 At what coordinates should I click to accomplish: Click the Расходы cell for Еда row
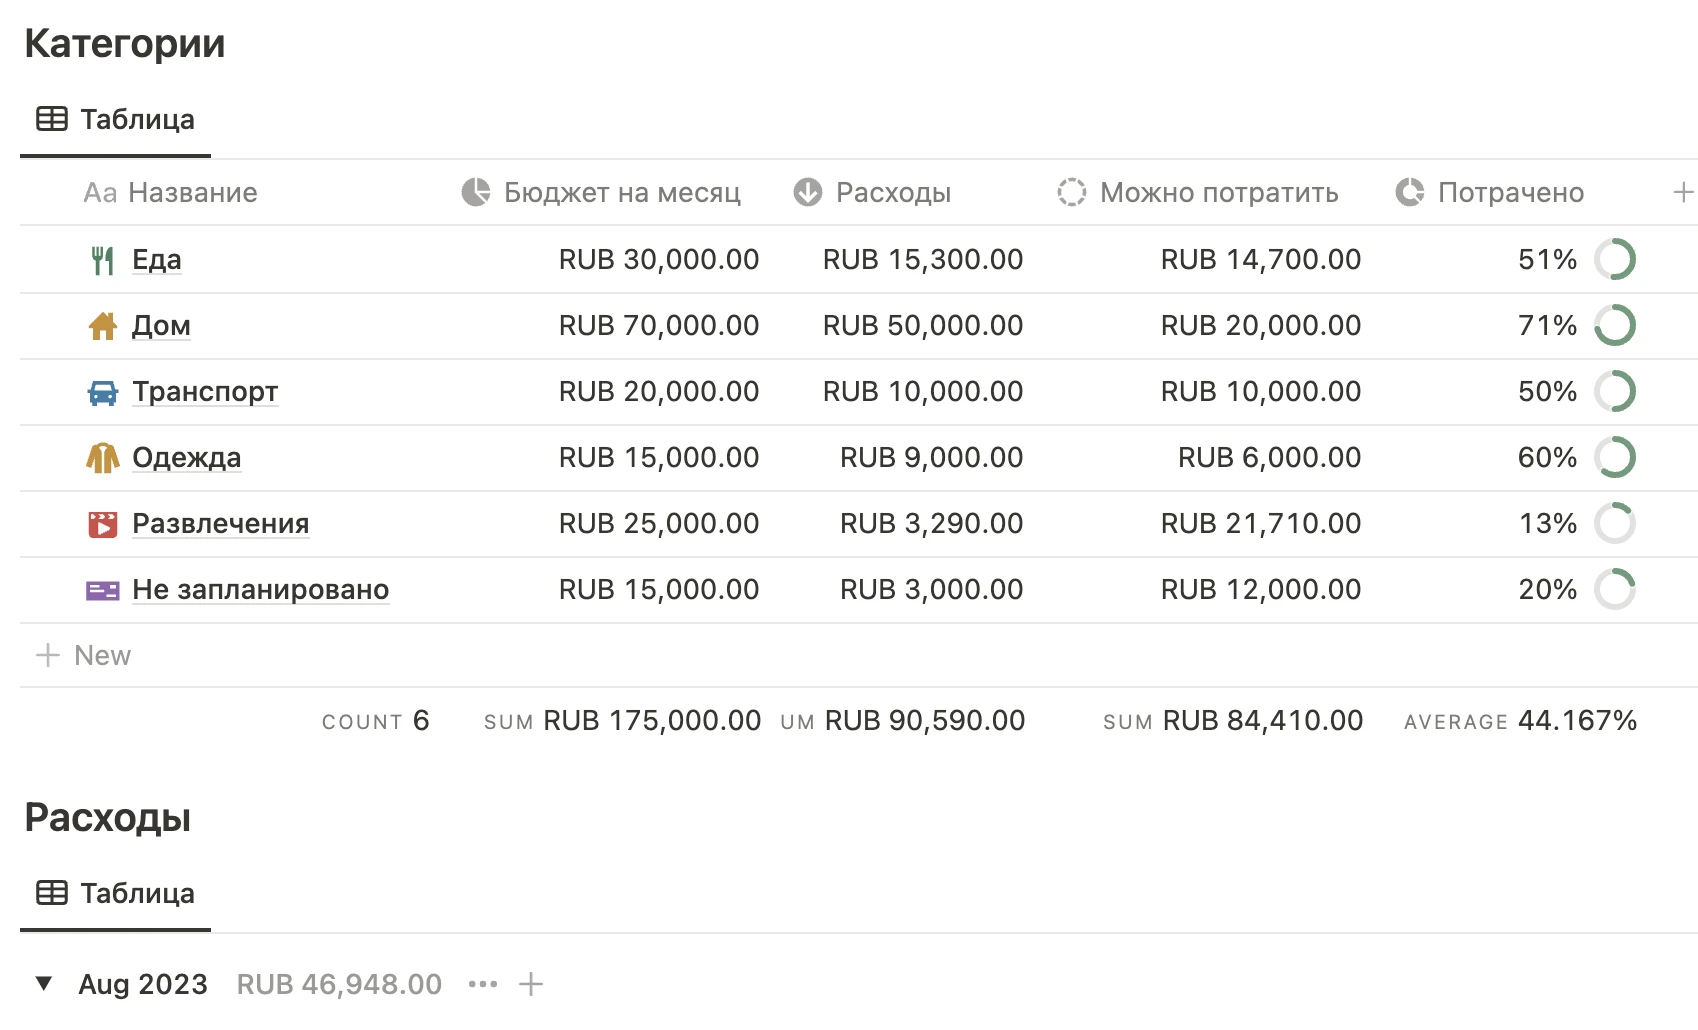tap(922, 260)
